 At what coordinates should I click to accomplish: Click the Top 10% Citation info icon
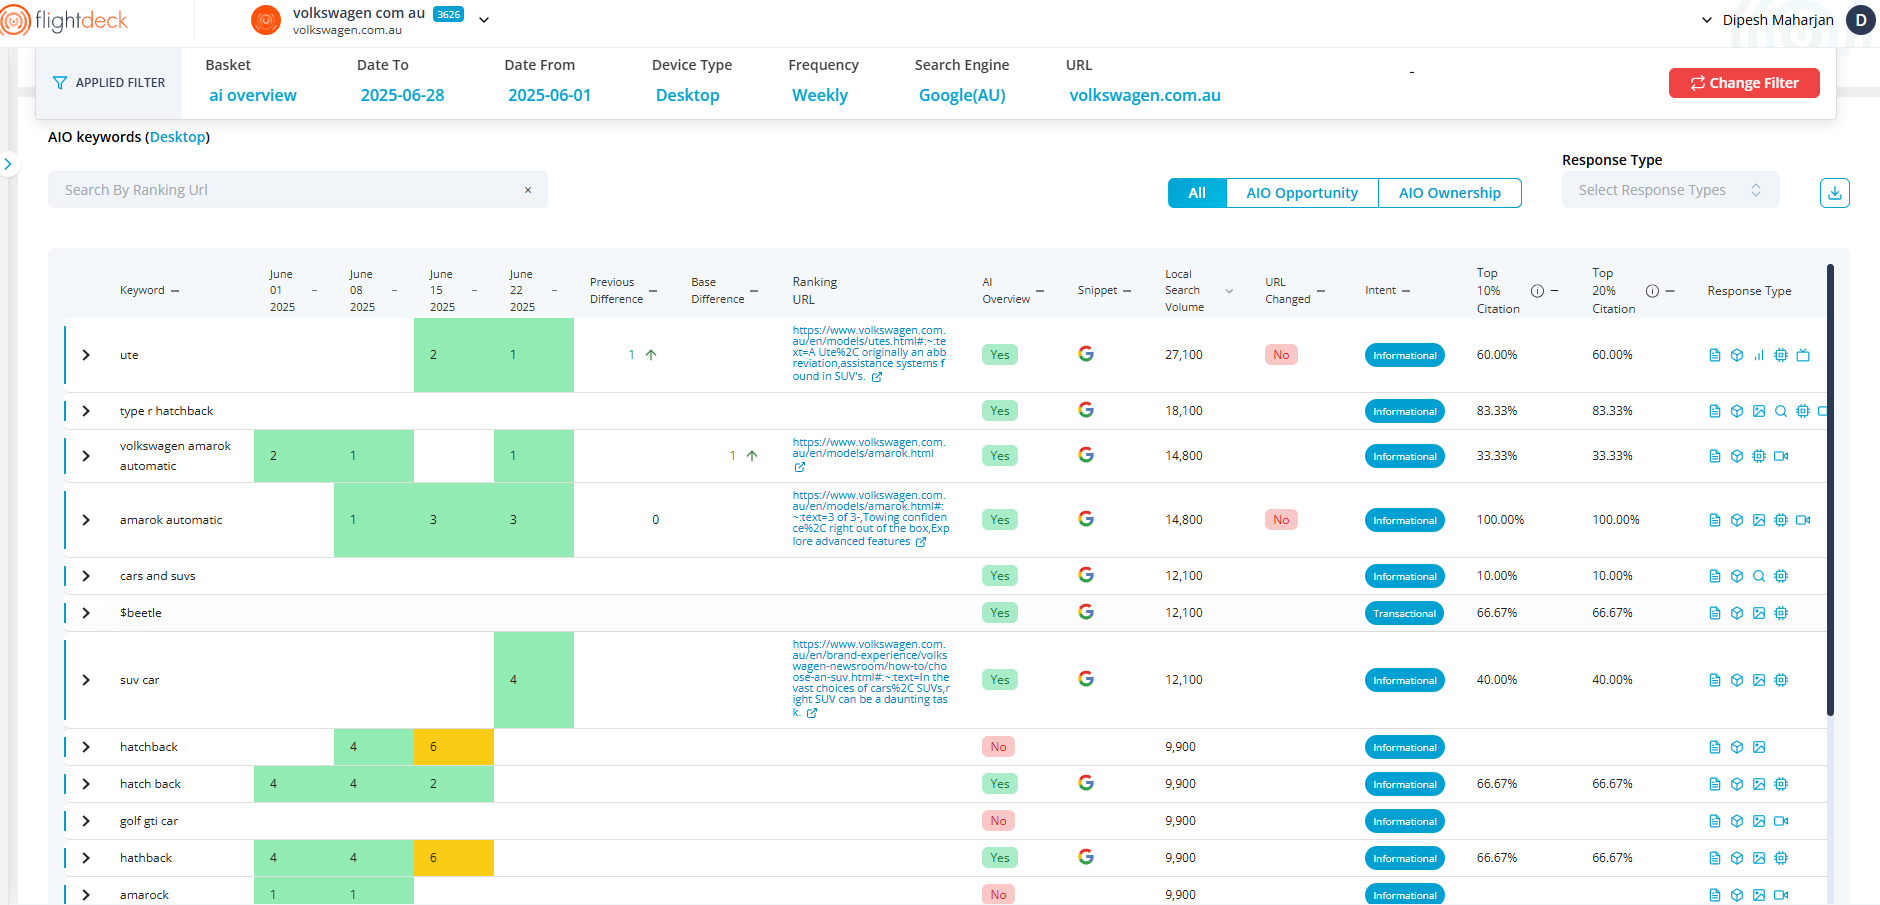tap(1537, 291)
